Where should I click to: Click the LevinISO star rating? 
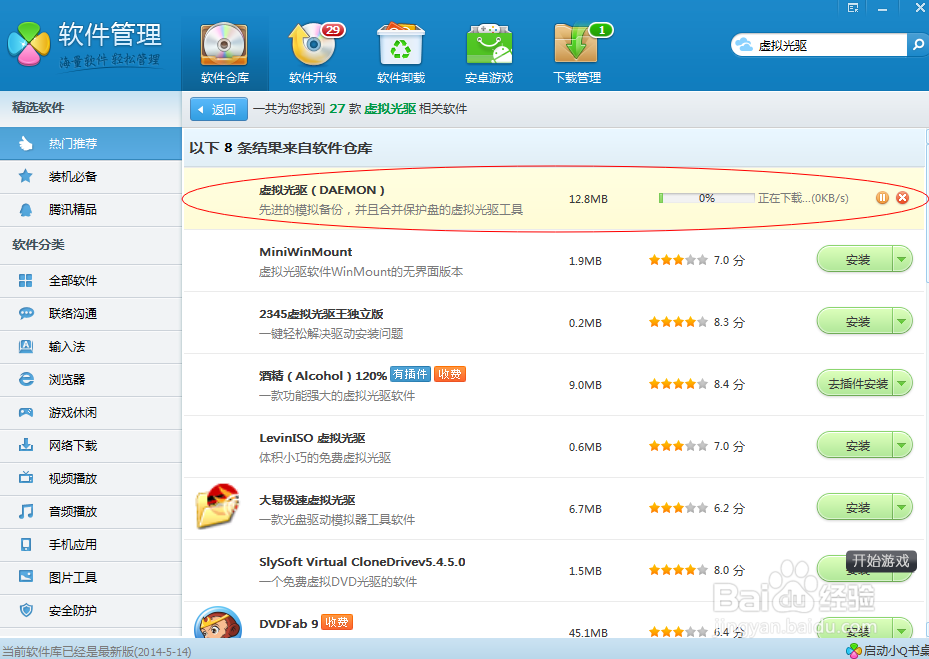678,446
